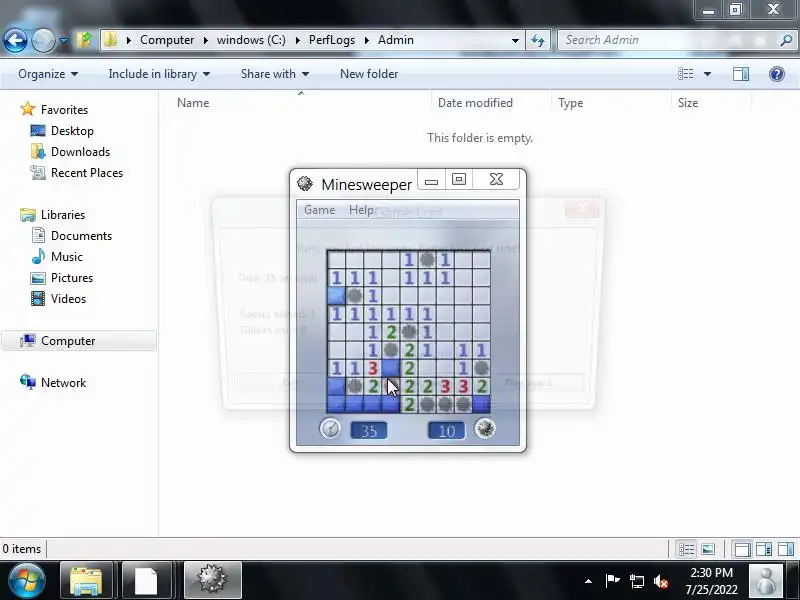Sort by the Size column header
The image size is (800, 600).
(x=688, y=103)
